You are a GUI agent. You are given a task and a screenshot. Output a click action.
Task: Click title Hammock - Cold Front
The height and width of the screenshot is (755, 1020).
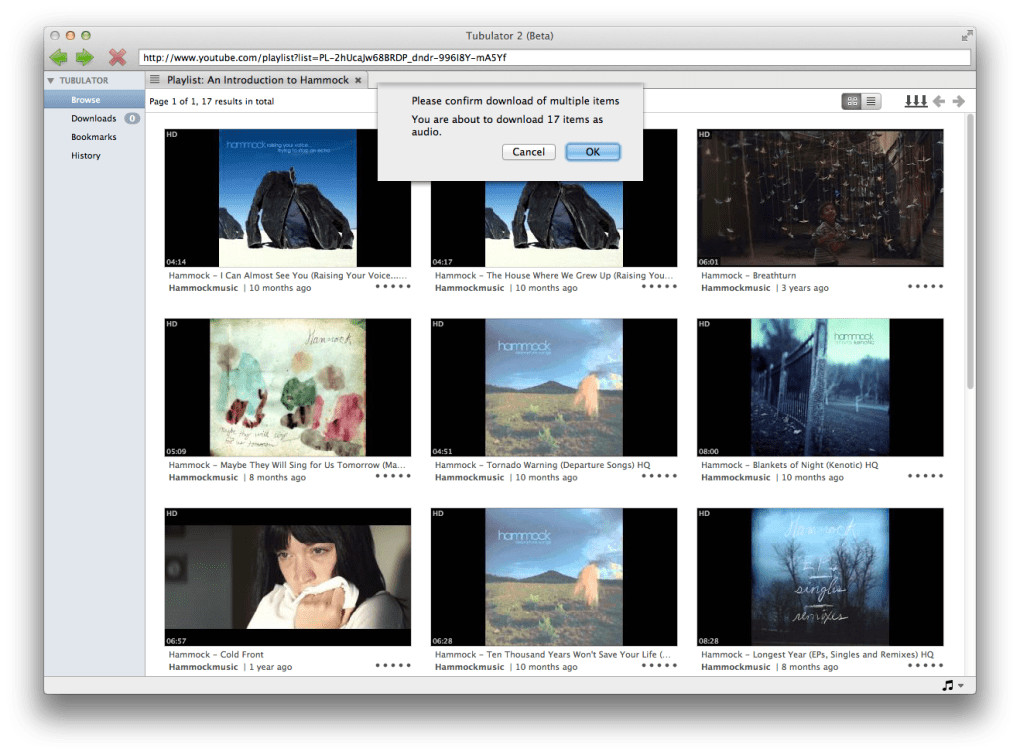coord(216,655)
